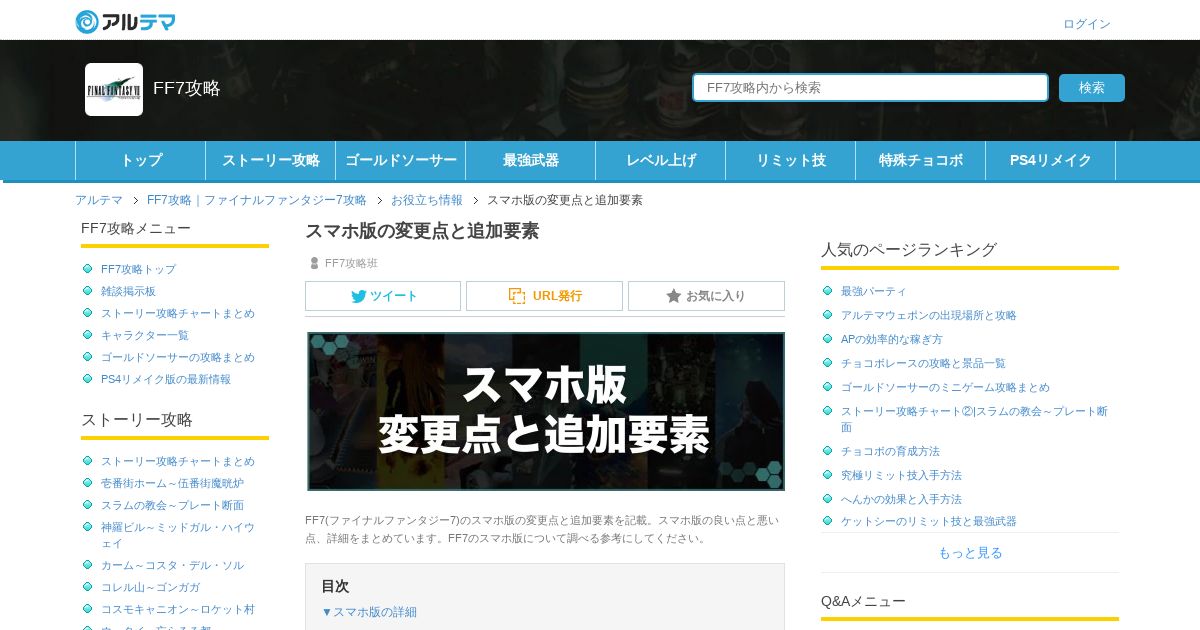Open the ログイン link
The height and width of the screenshot is (630, 1200).
(x=1086, y=24)
